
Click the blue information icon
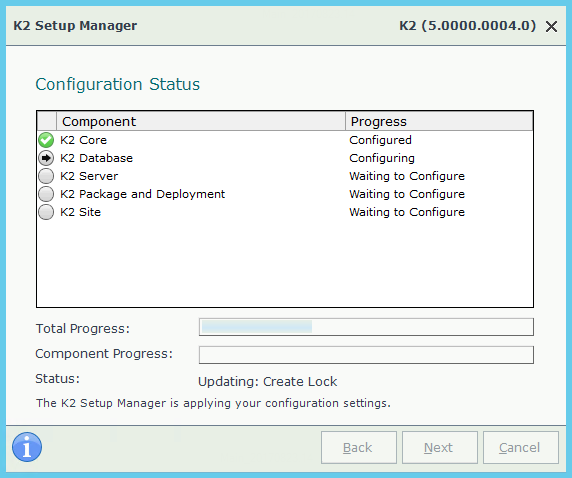coord(27,447)
